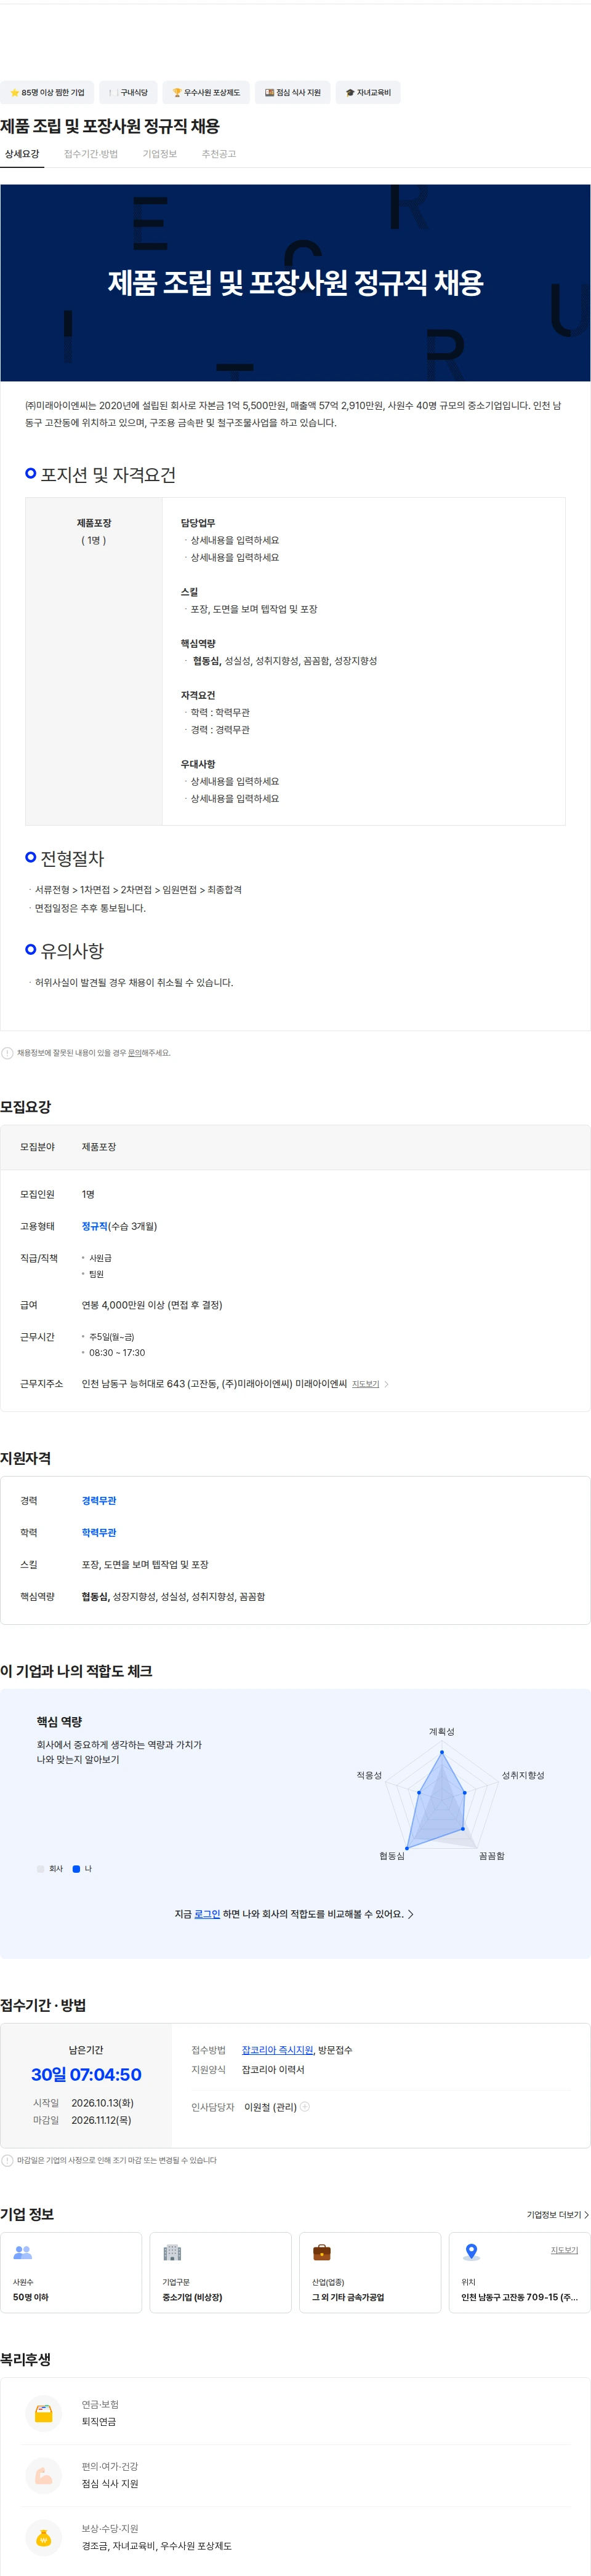Click the 점심 식사 지원 tag
The width and height of the screenshot is (591, 2576).
pos(293,93)
